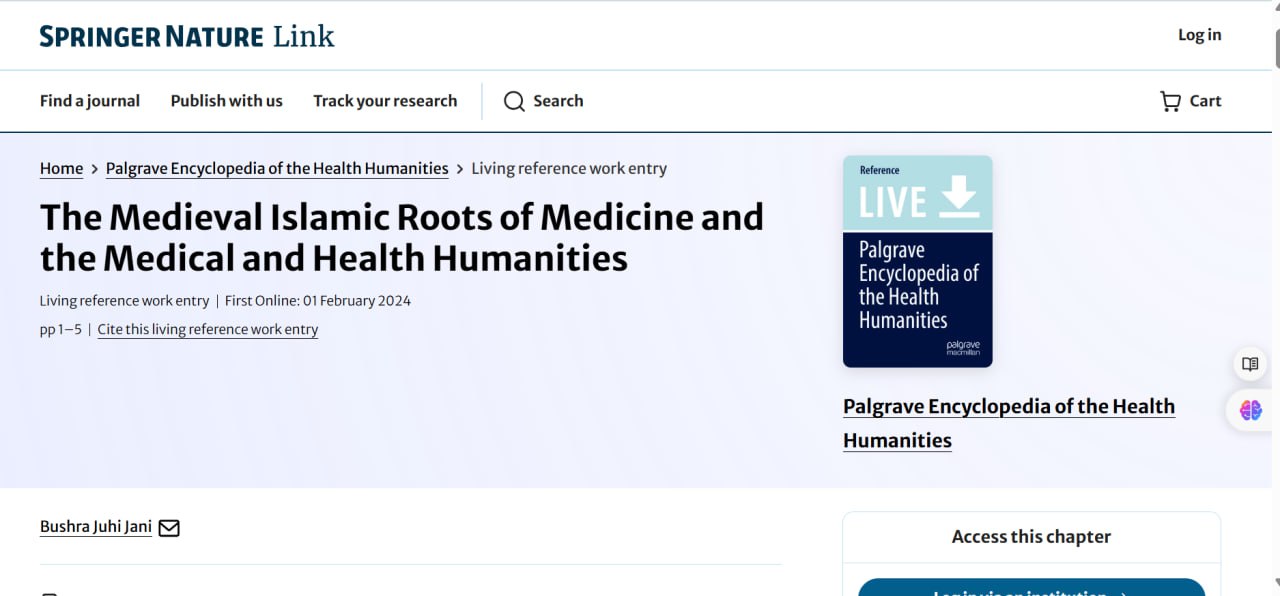The image size is (1280, 596).
Task: Click the magnifying glass search icon
Action: coord(514,101)
